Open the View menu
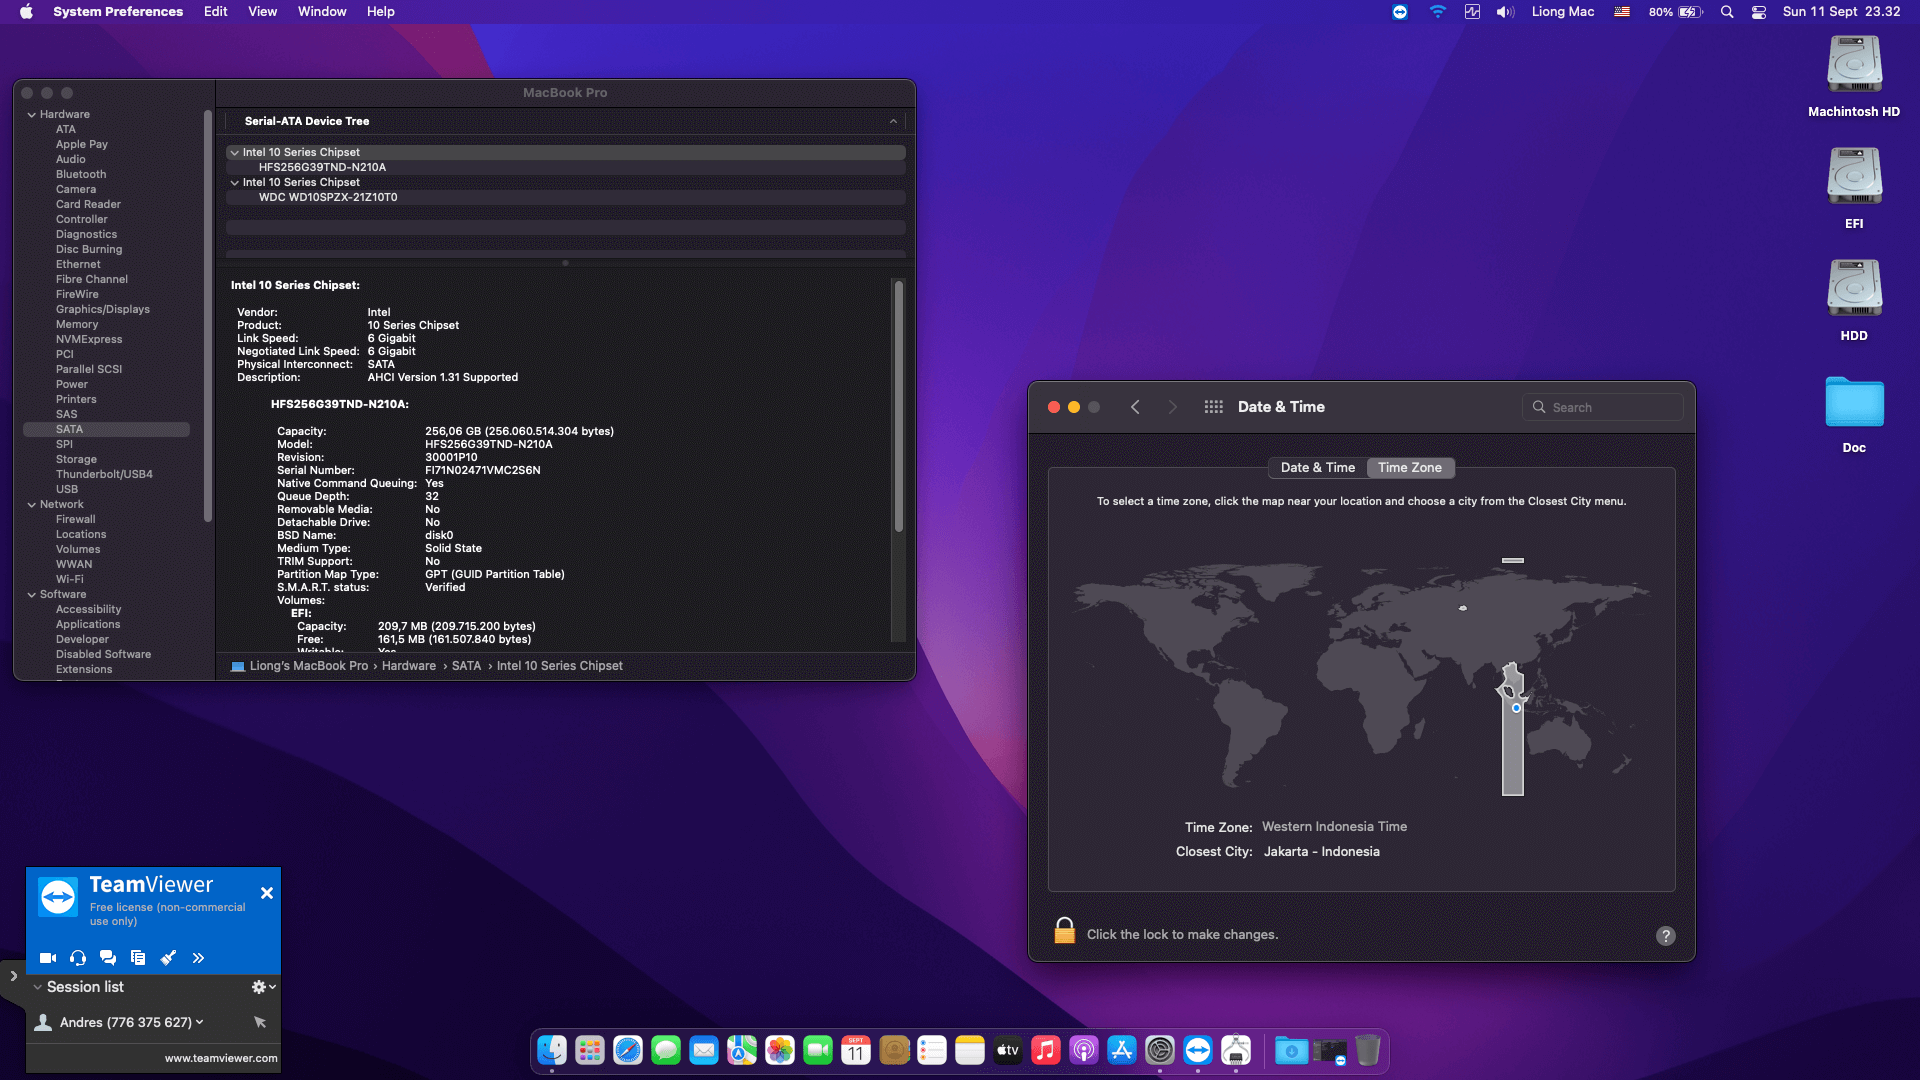Image resolution: width=1920 pixels, height=1080 pixels. pos(262,12)
